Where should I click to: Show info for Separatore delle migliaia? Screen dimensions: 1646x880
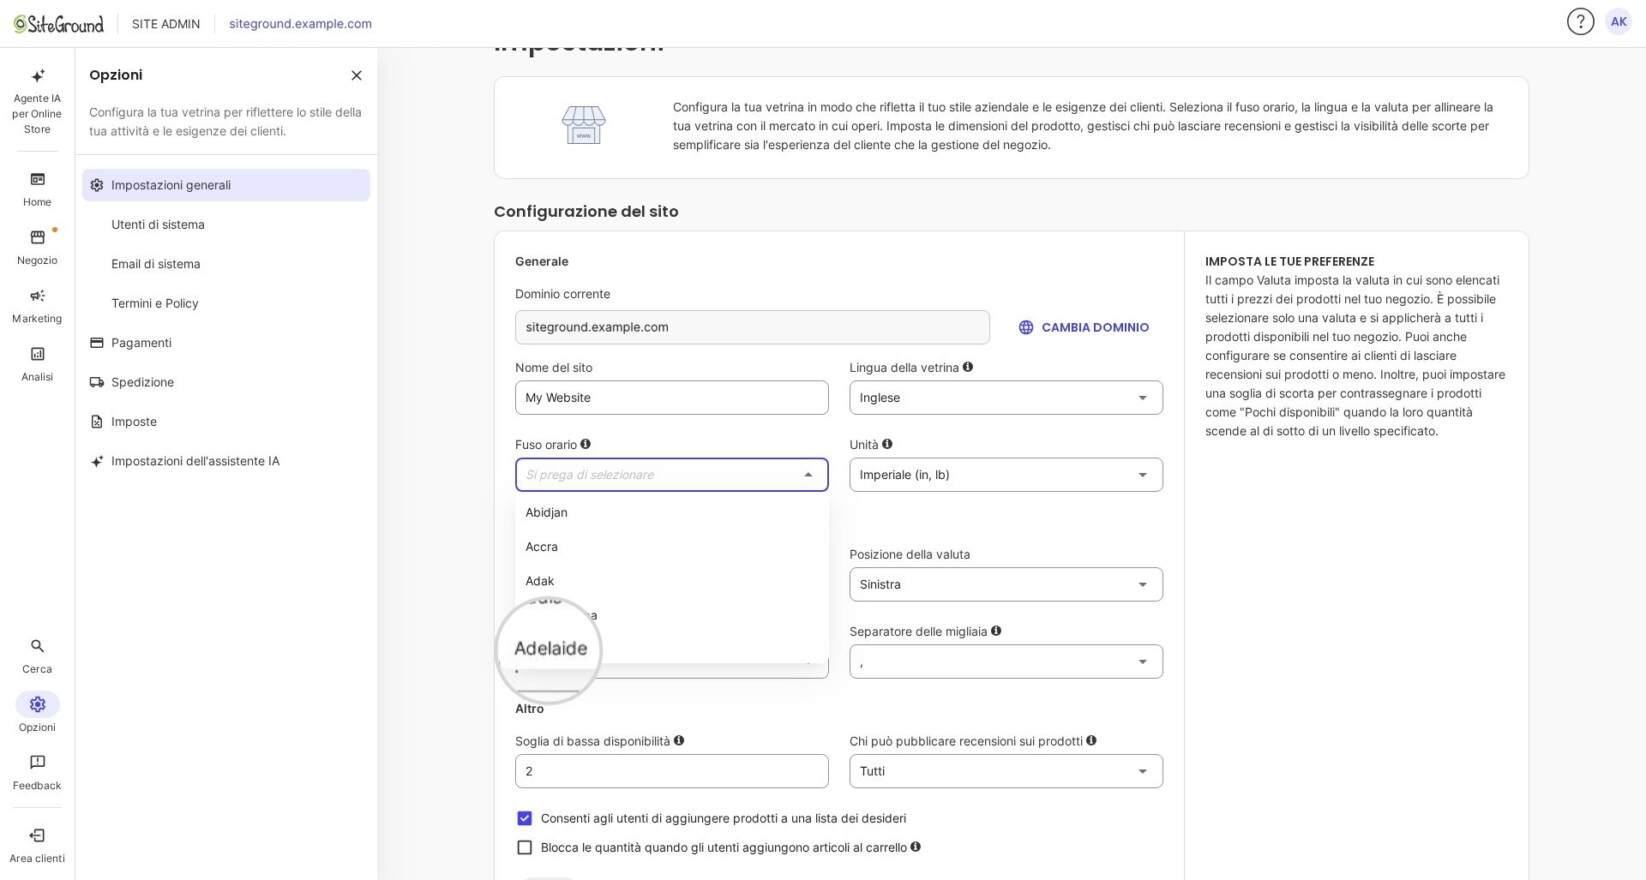click(x=996, y=631)
